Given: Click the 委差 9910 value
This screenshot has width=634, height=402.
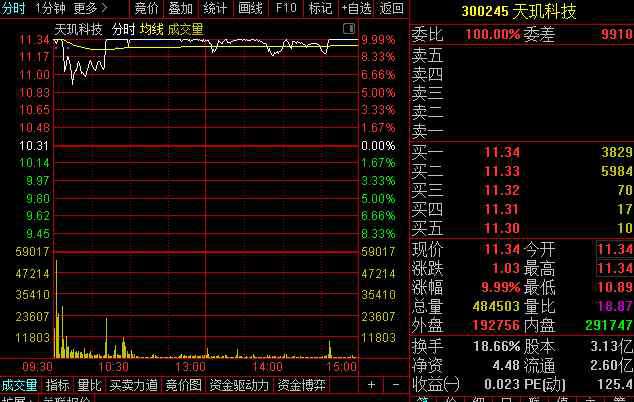Looking at the screenshot, I should tap(616, 34).
